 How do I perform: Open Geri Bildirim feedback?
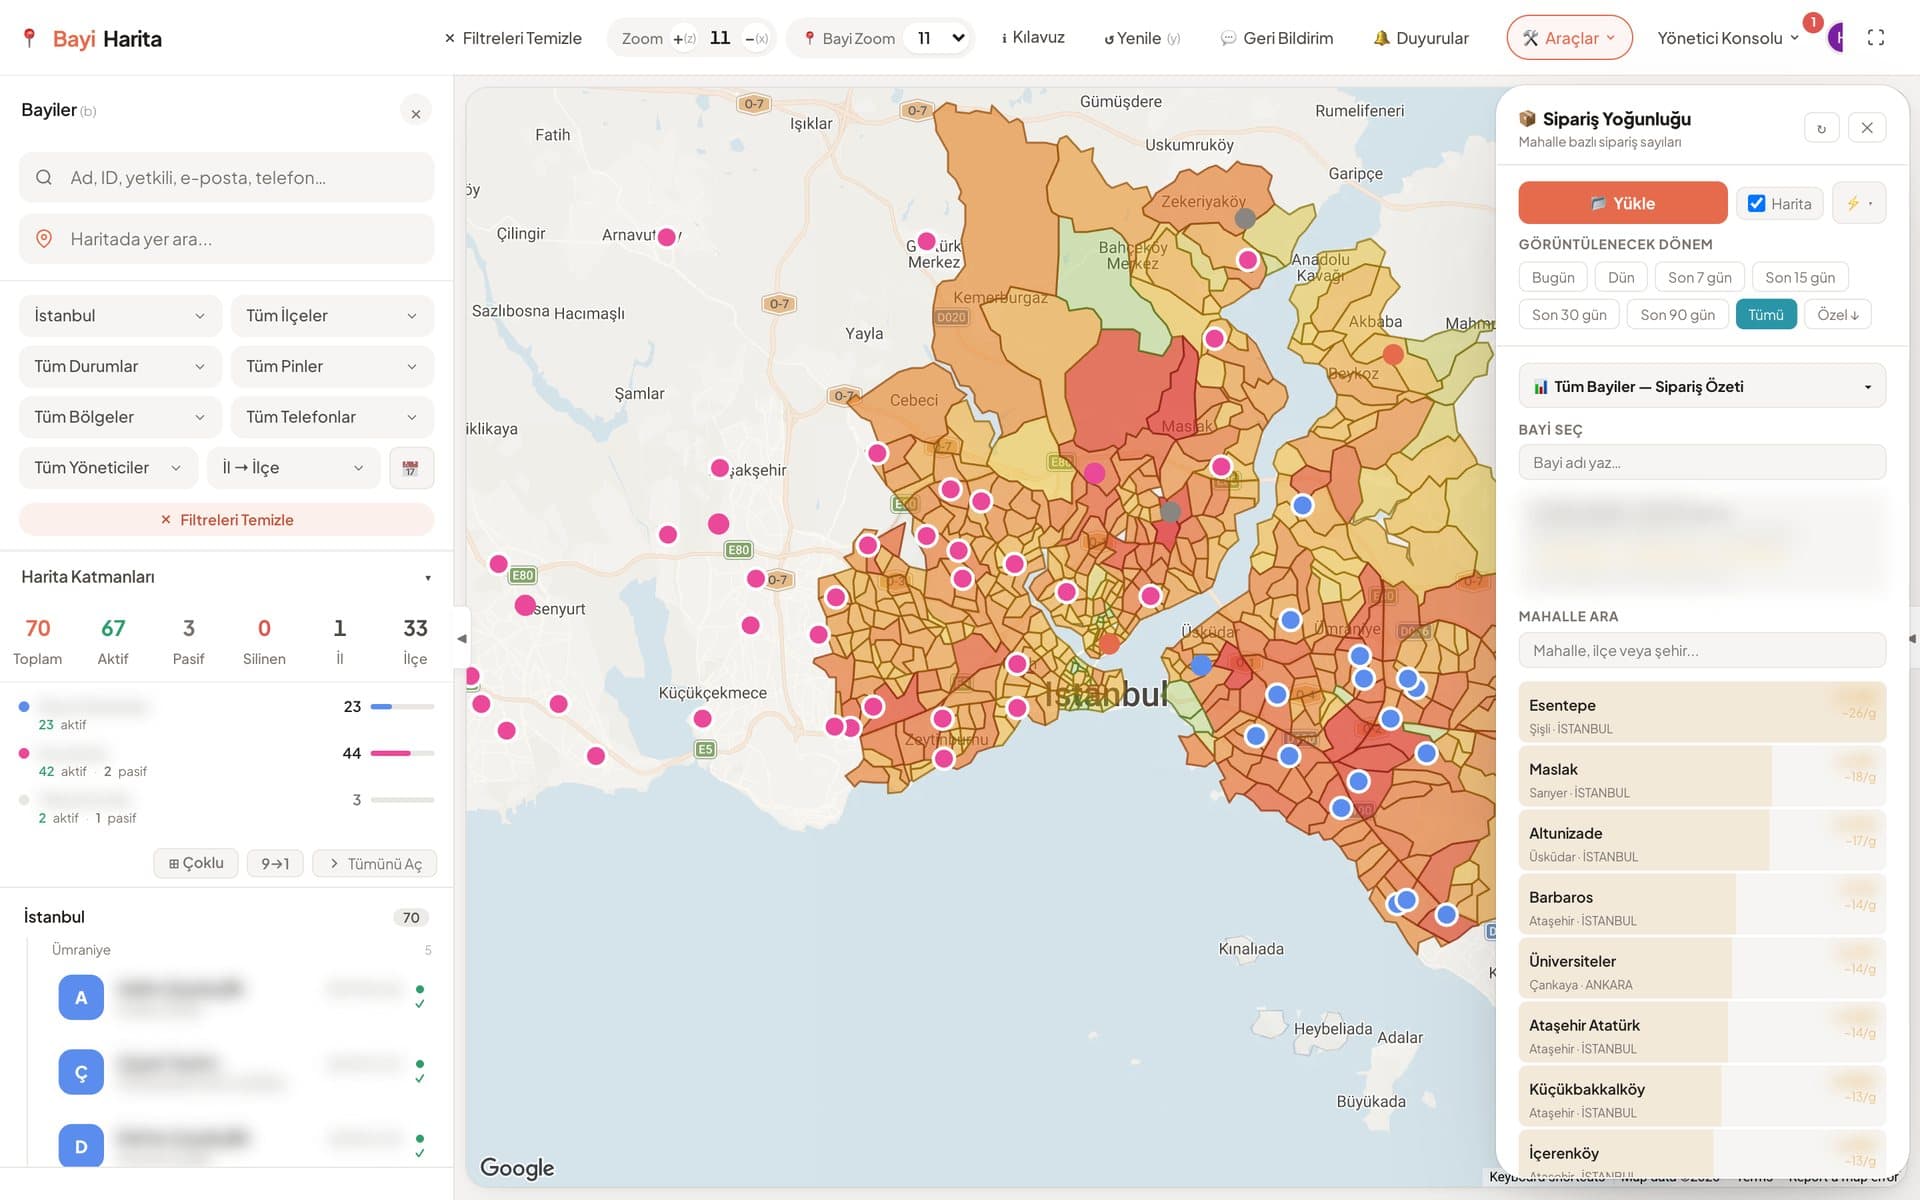(x=1277, y=39)
